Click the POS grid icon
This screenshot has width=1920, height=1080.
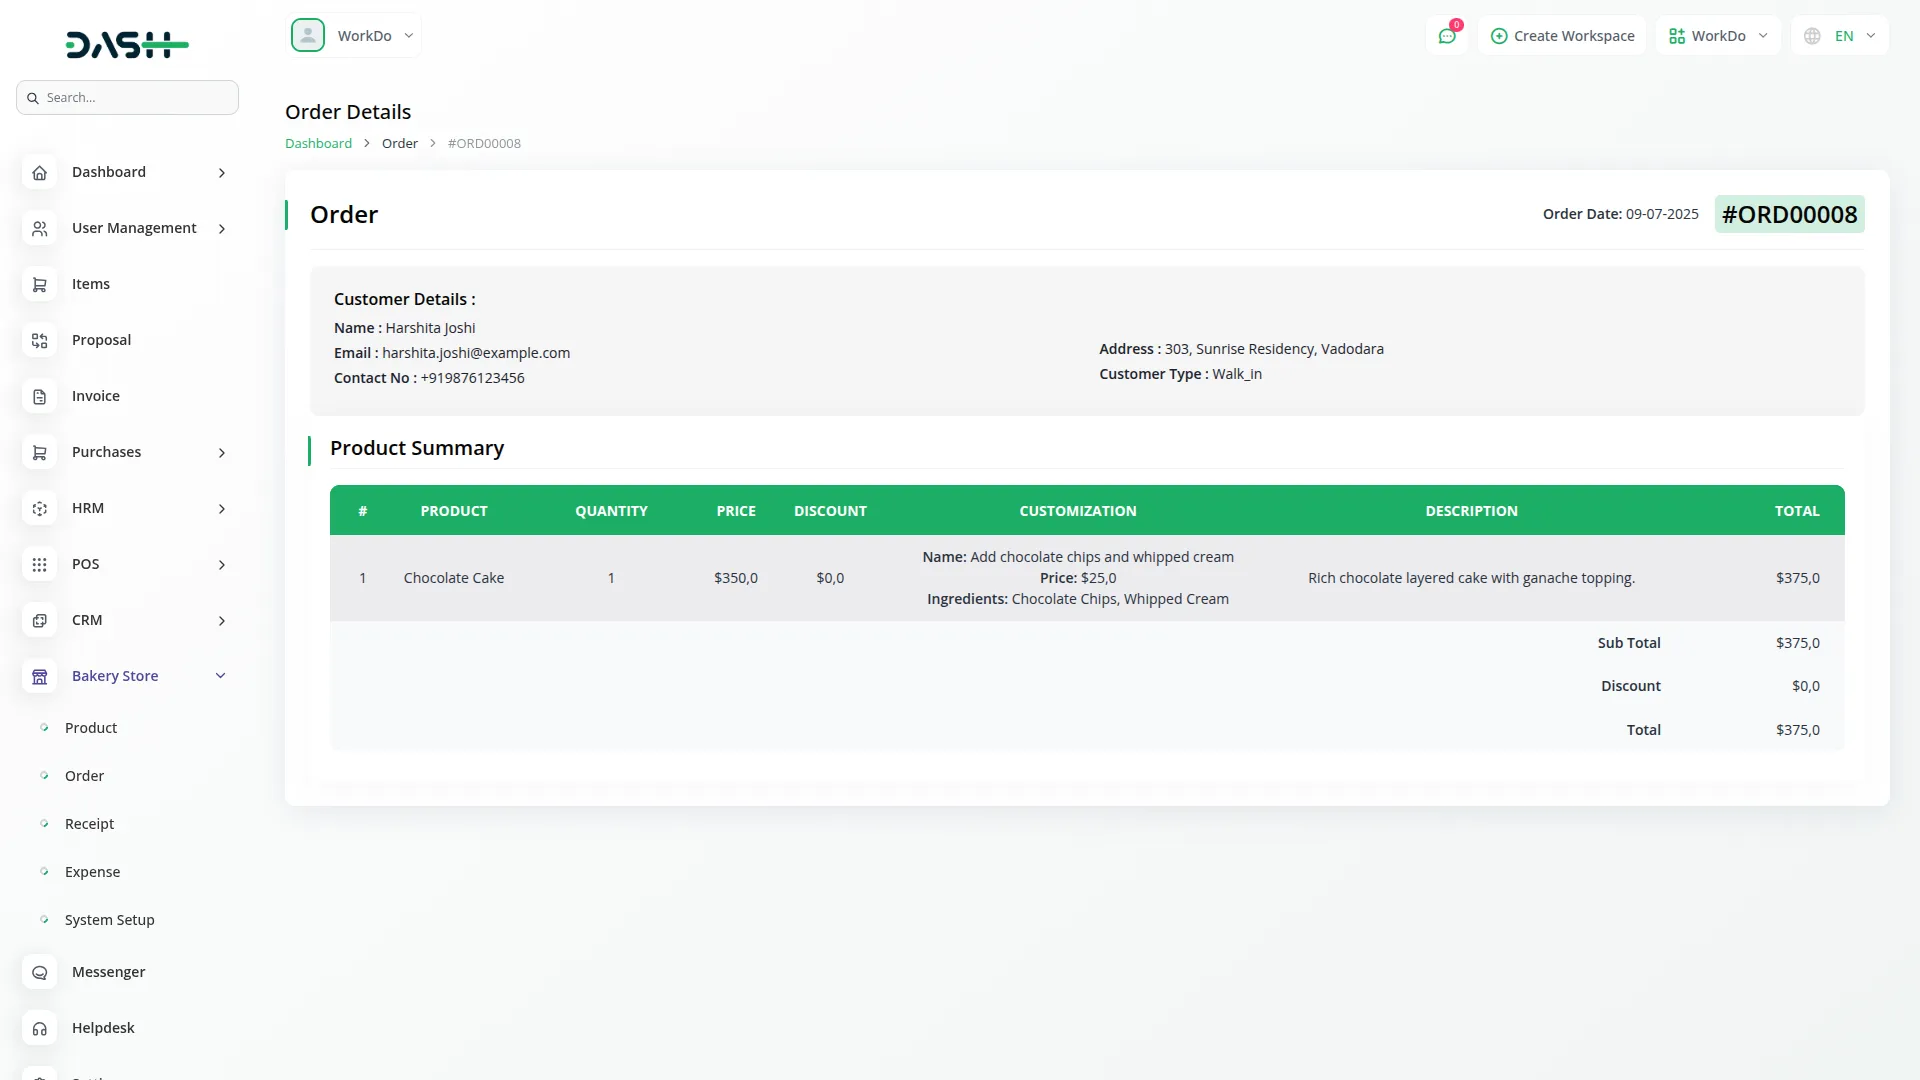39,565
